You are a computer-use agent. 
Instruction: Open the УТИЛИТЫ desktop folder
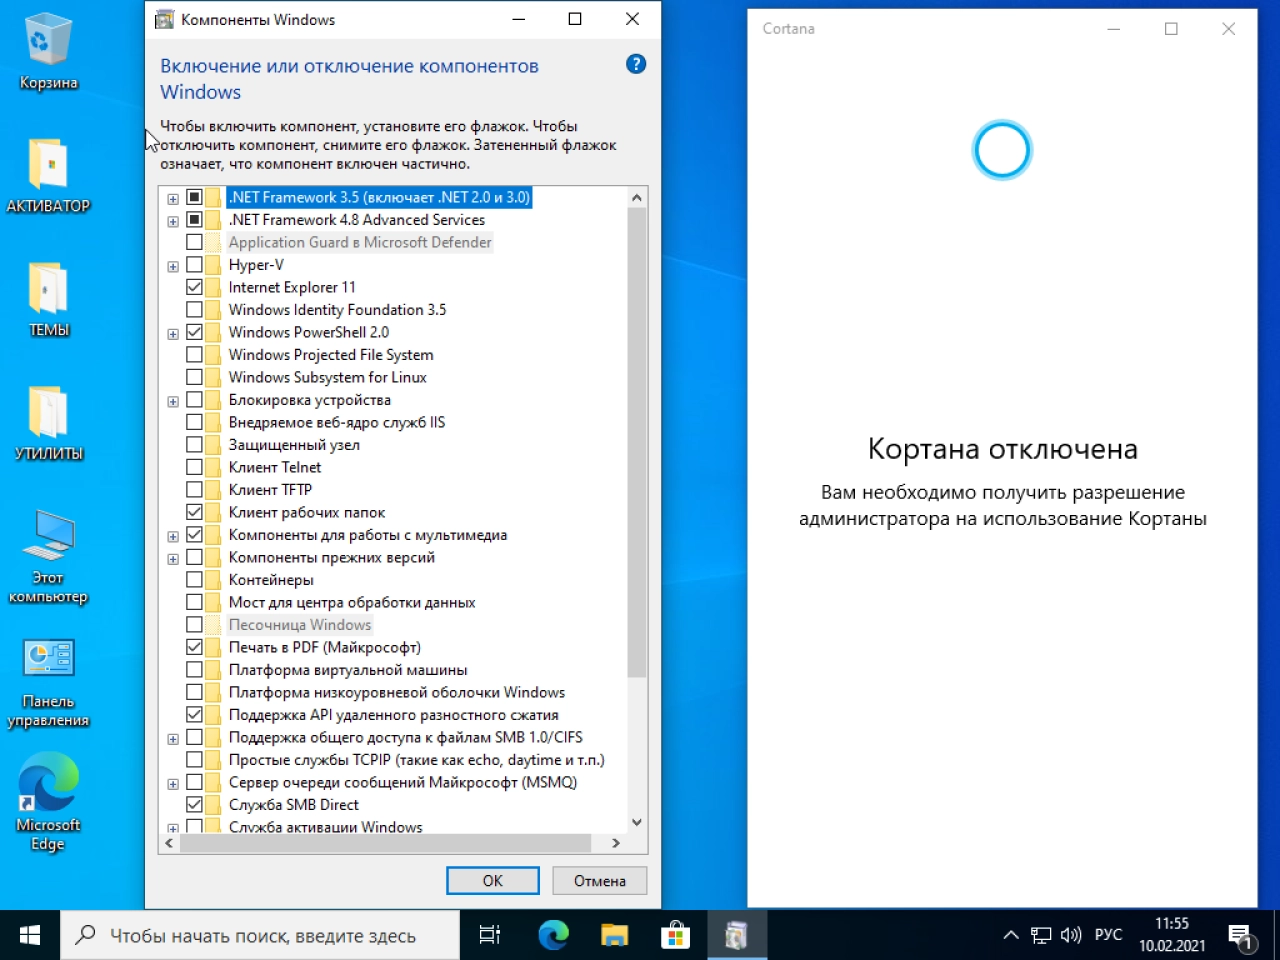[x=48, y=424]
